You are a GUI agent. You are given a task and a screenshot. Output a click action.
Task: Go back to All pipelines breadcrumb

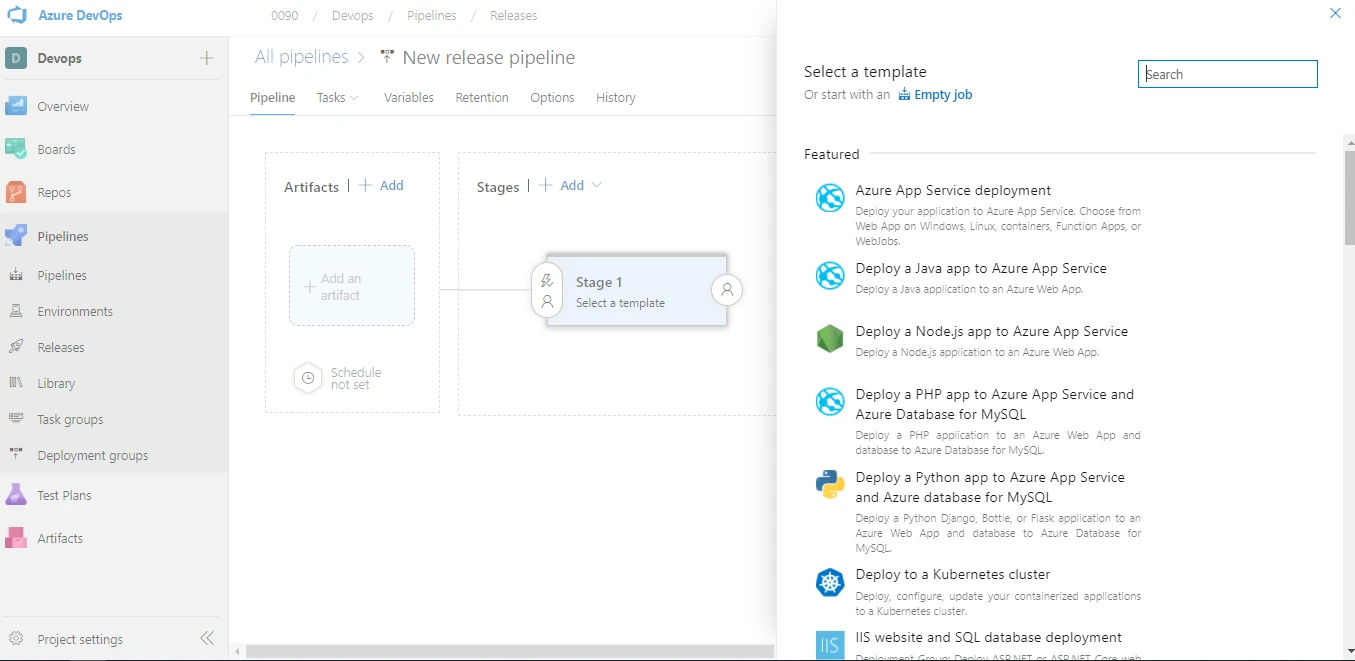301,57
